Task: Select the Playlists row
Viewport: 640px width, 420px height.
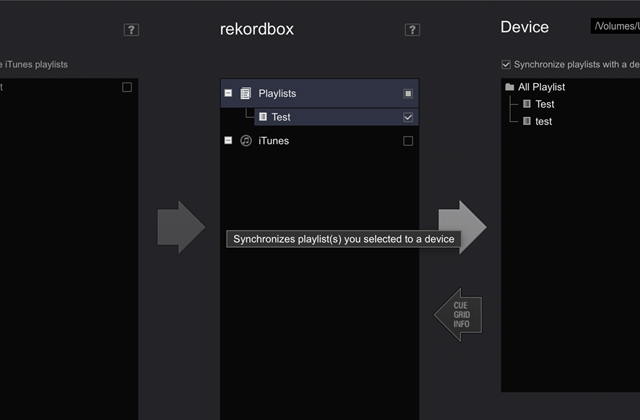Action: coord(320,93)
